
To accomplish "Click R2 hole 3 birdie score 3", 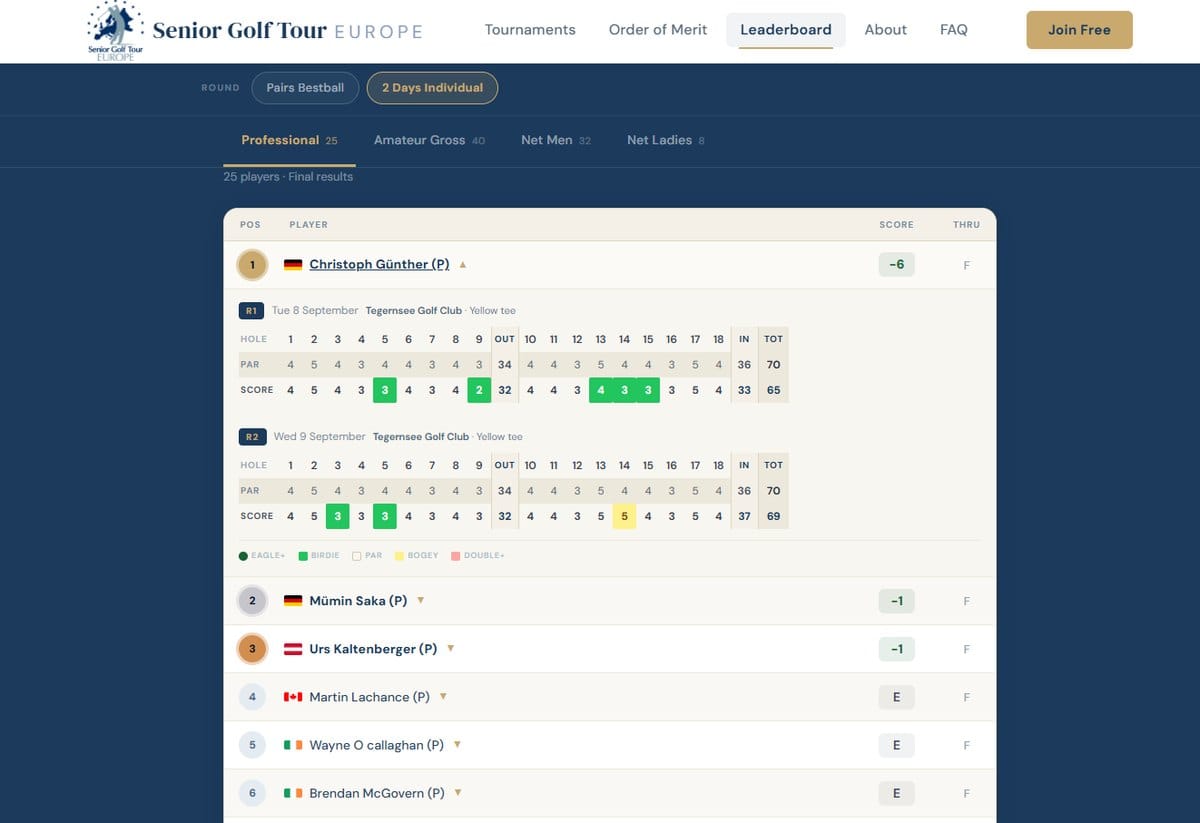I will (x=338, y=516).
